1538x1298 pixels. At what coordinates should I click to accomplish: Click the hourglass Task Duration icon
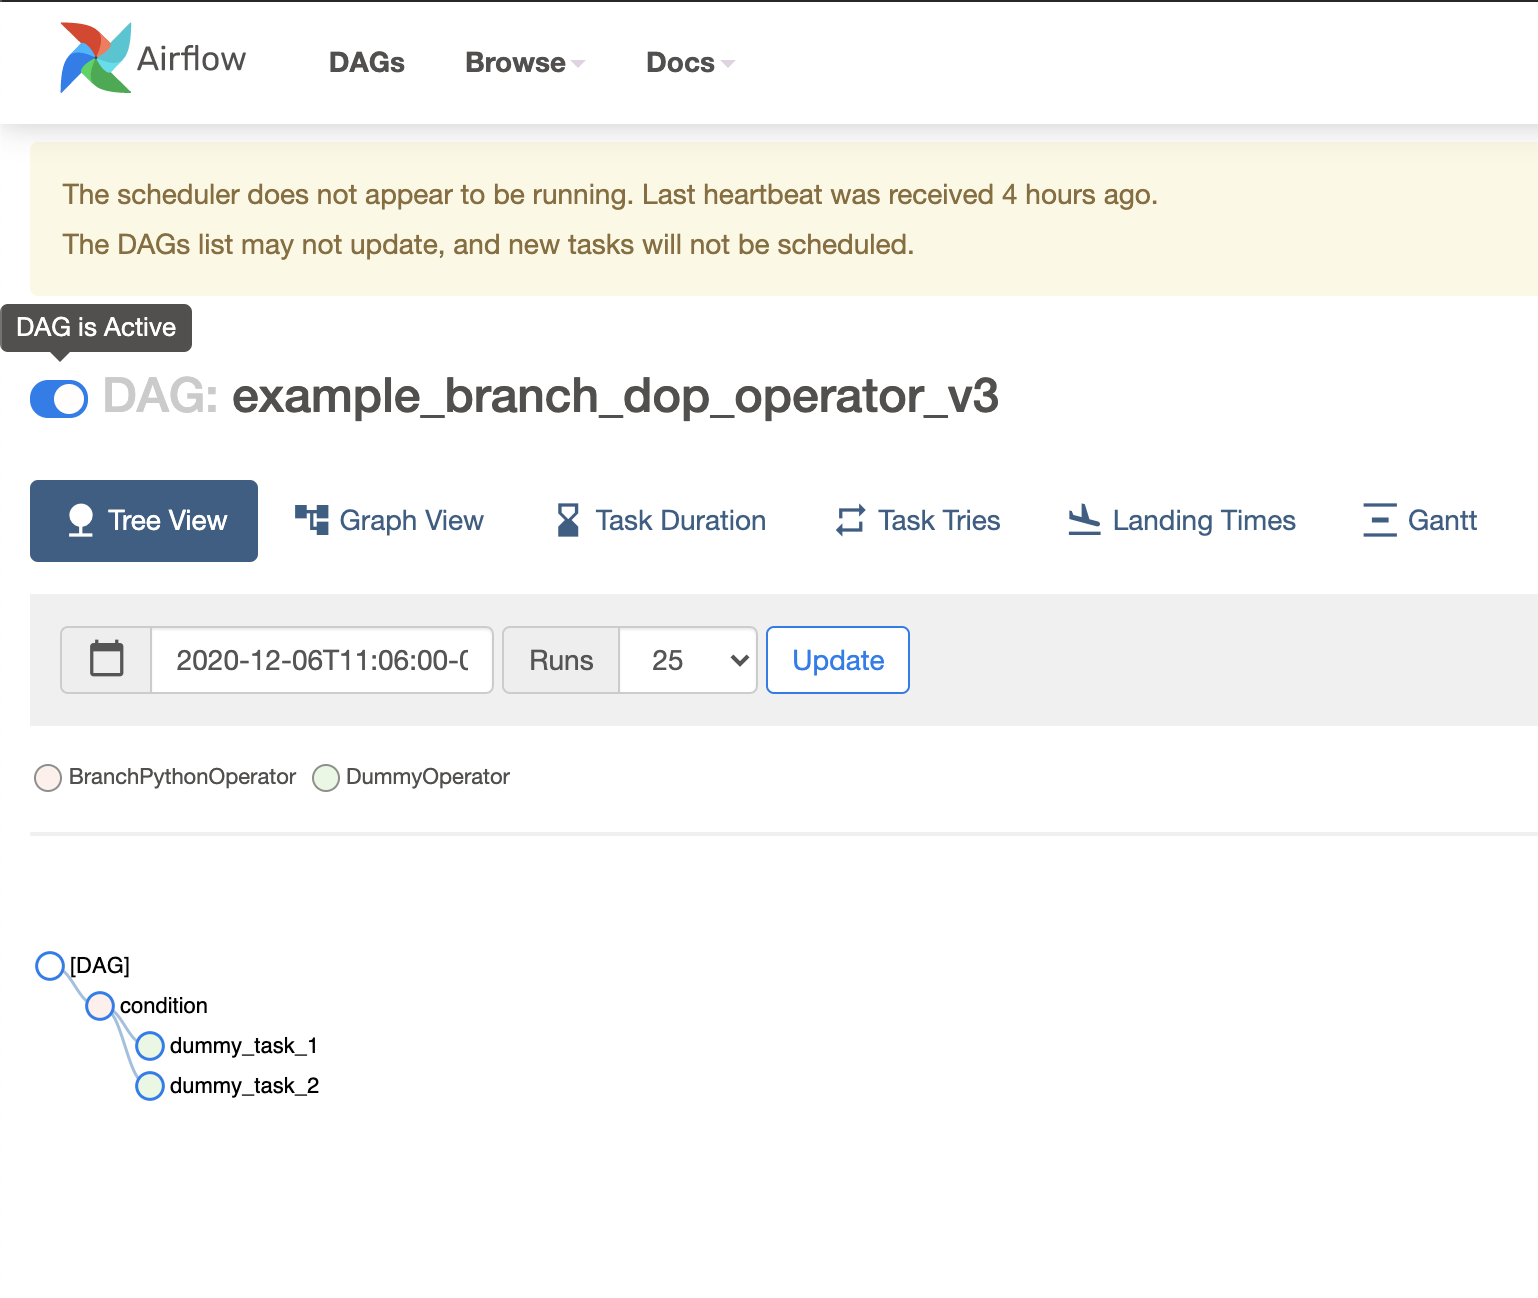click(x=568, y=520)
